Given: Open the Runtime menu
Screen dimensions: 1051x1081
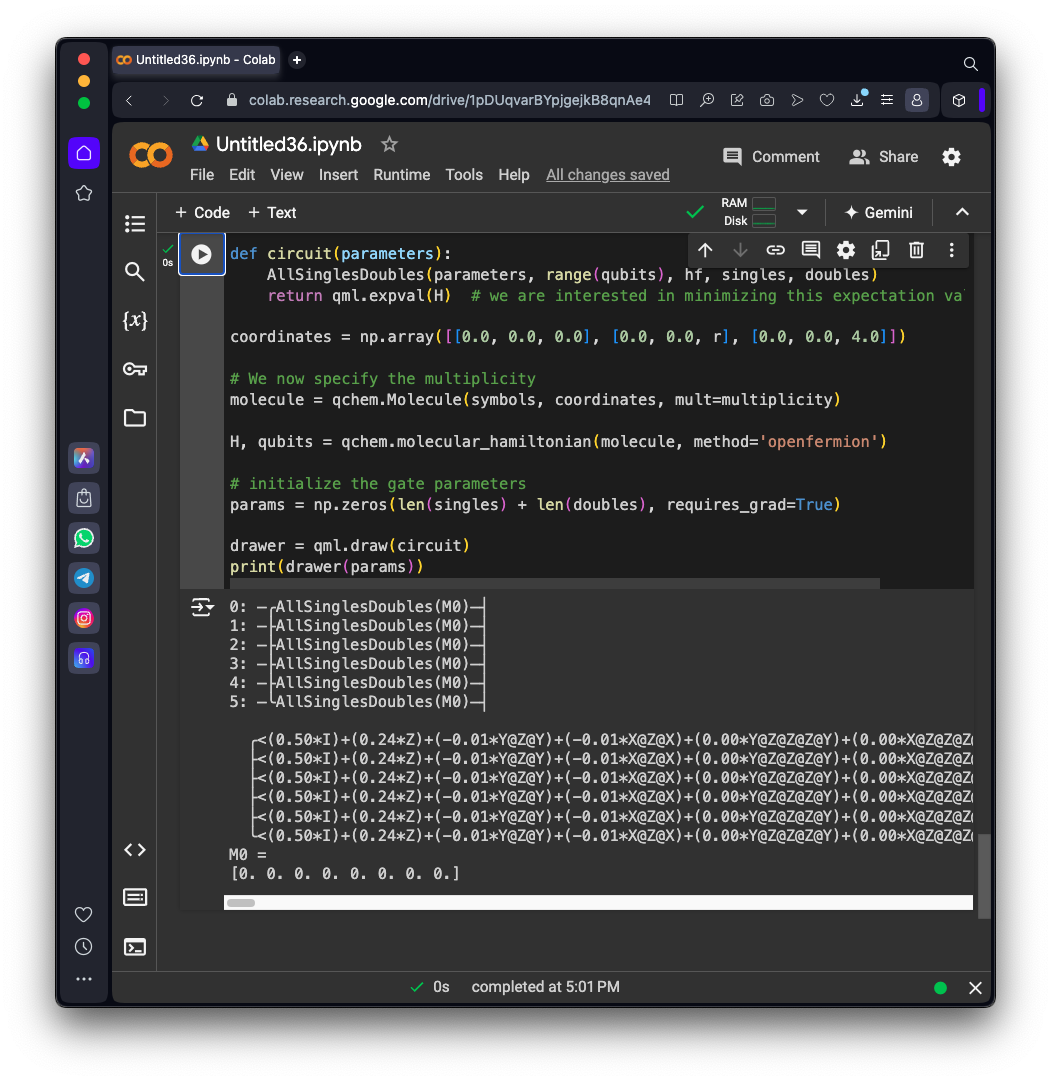Looking at the screenshot, I should tap(401, 175).
